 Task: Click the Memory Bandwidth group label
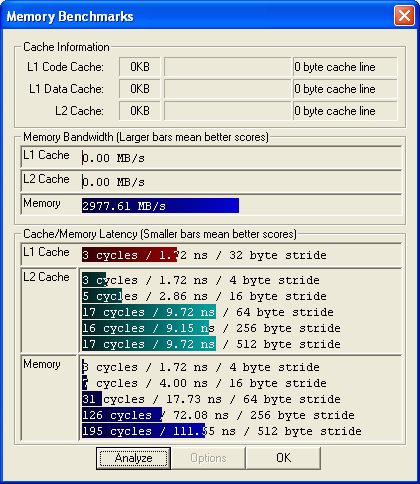point(146,137)
